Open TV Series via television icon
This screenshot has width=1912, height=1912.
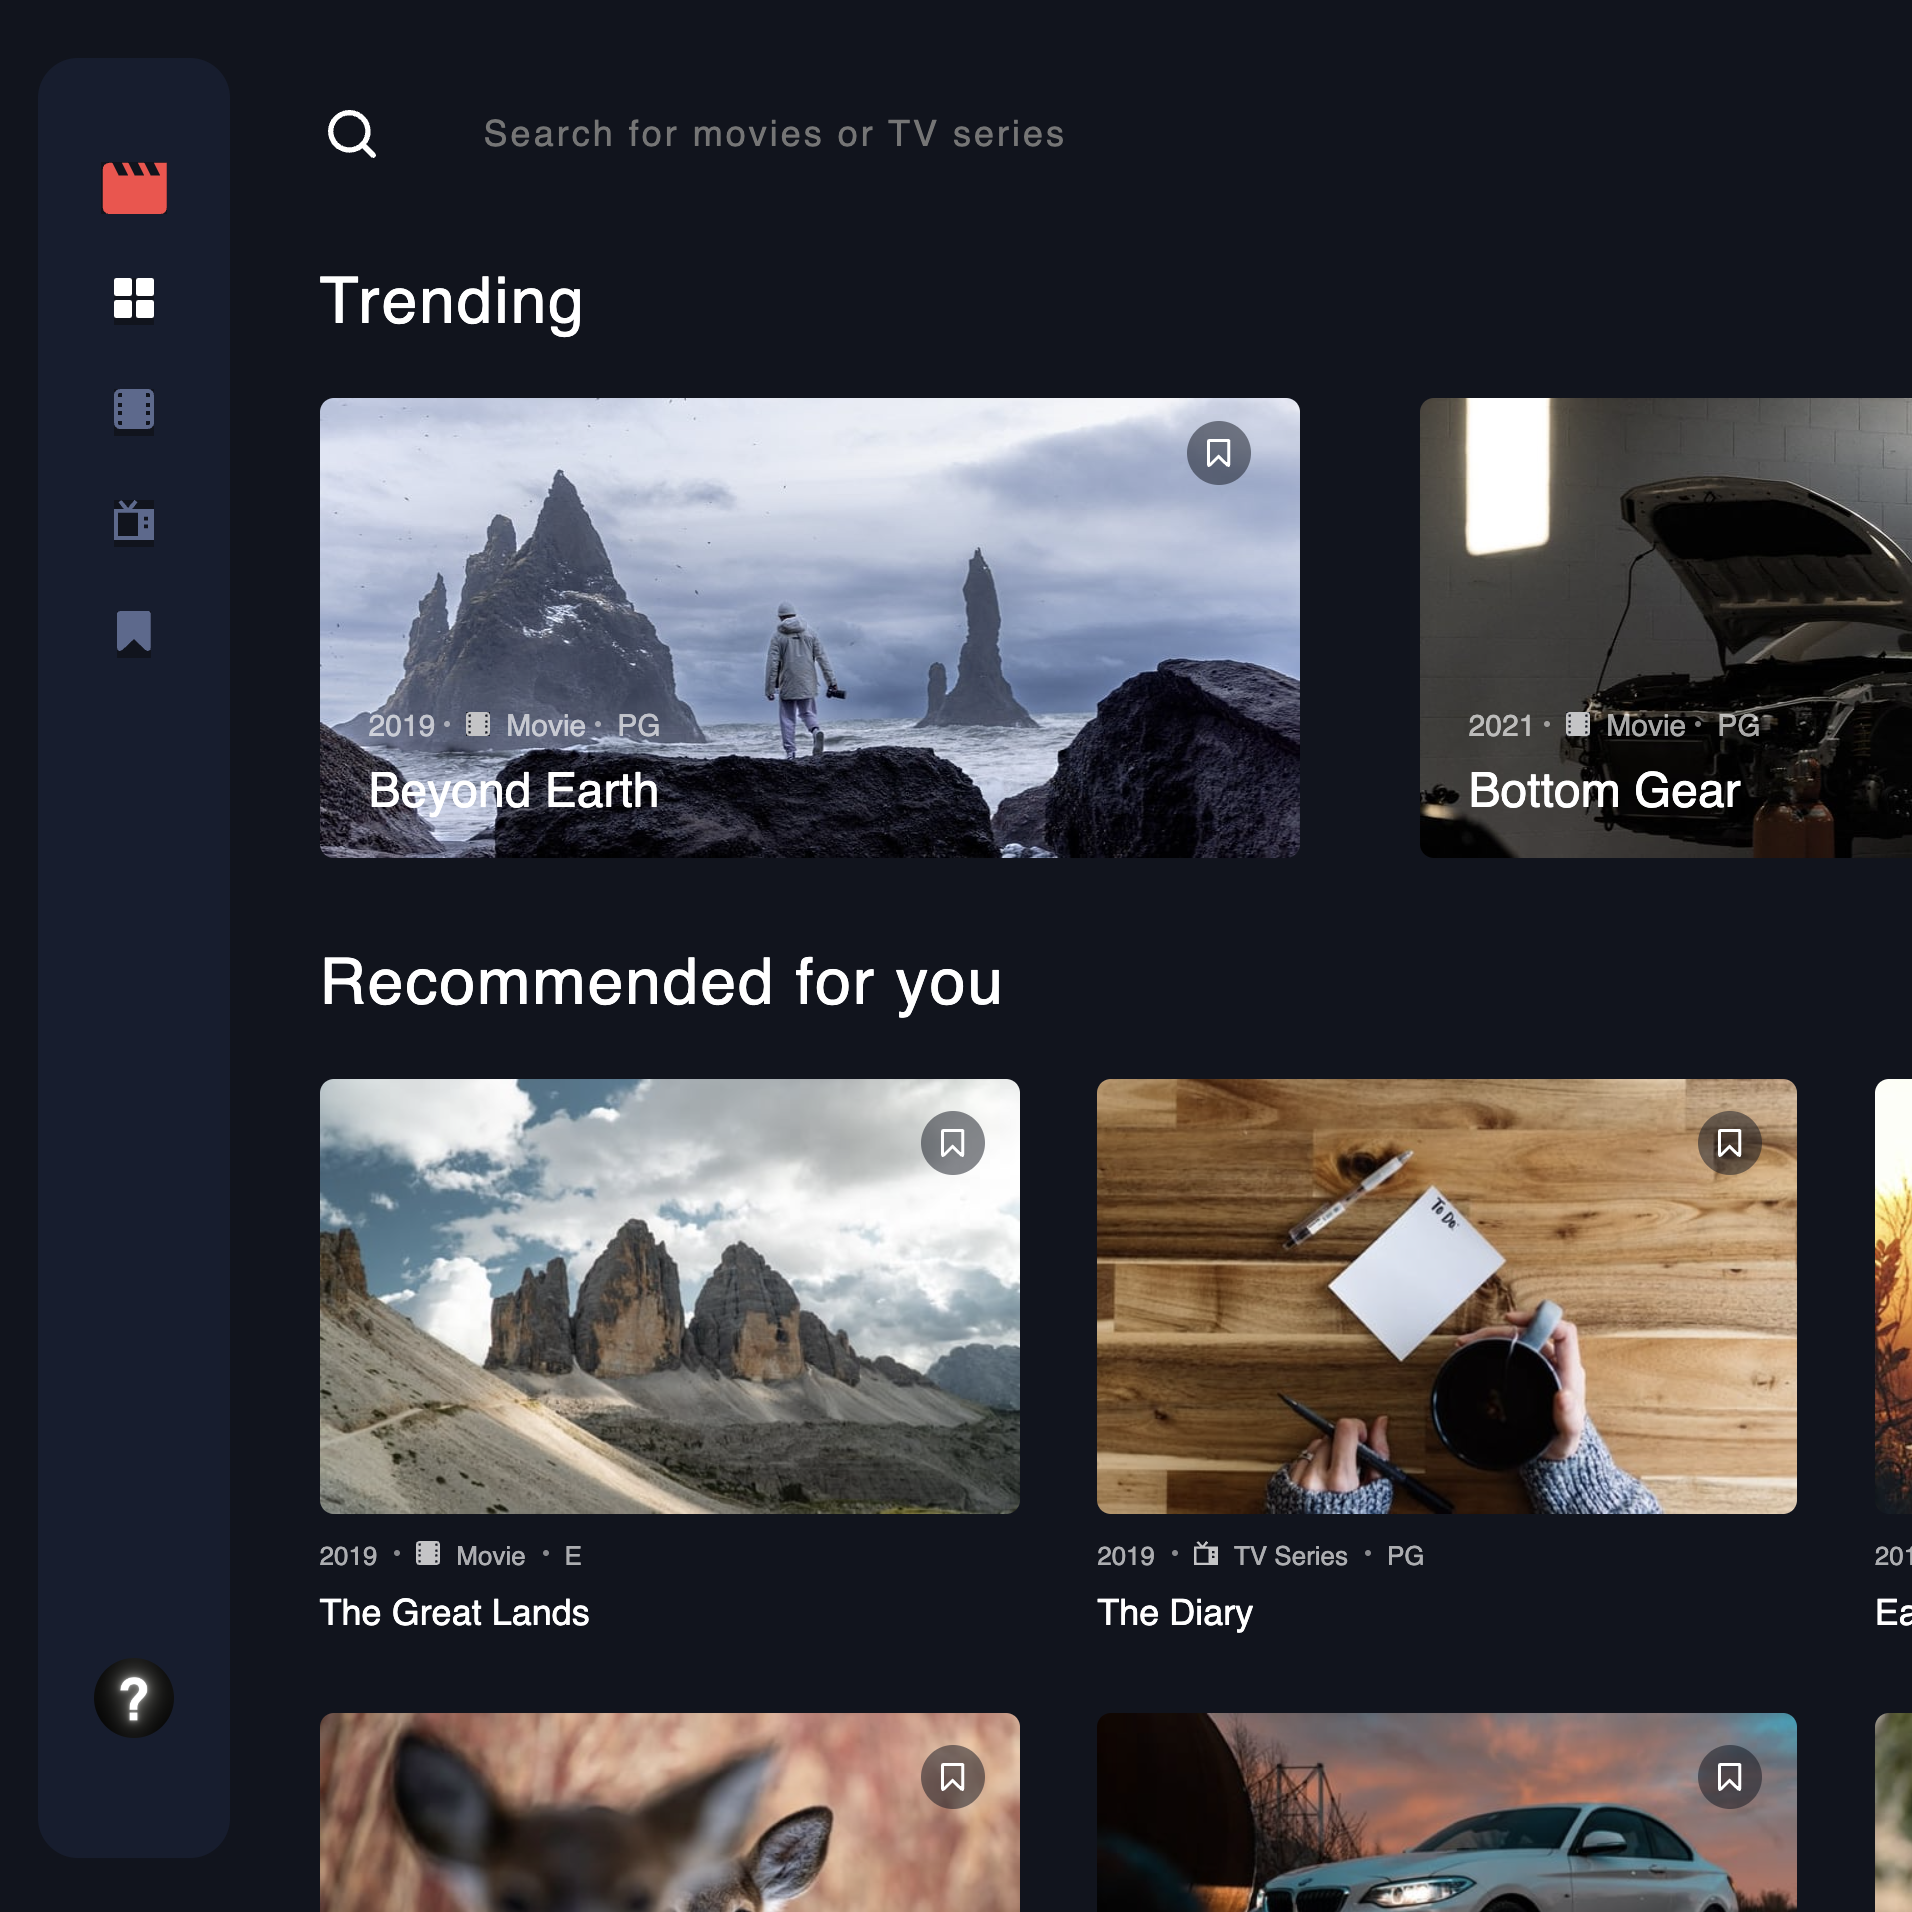pyautogui.click(x=134, y=520)
